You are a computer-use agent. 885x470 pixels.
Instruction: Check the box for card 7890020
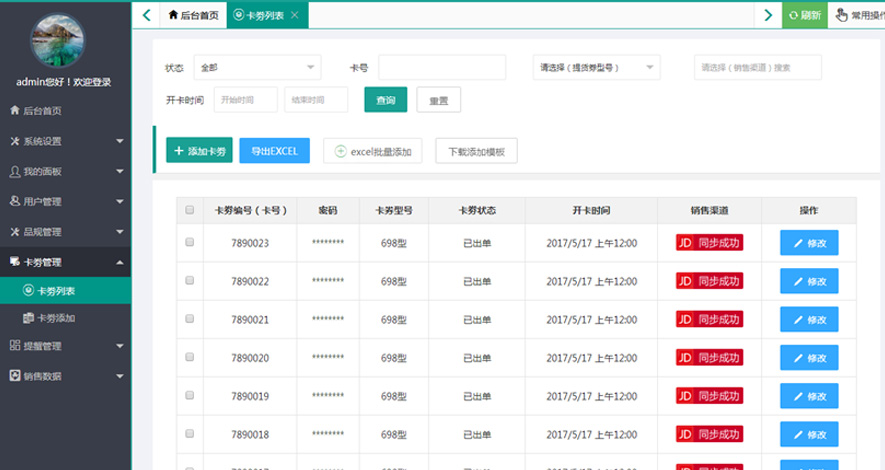point(190,357)
